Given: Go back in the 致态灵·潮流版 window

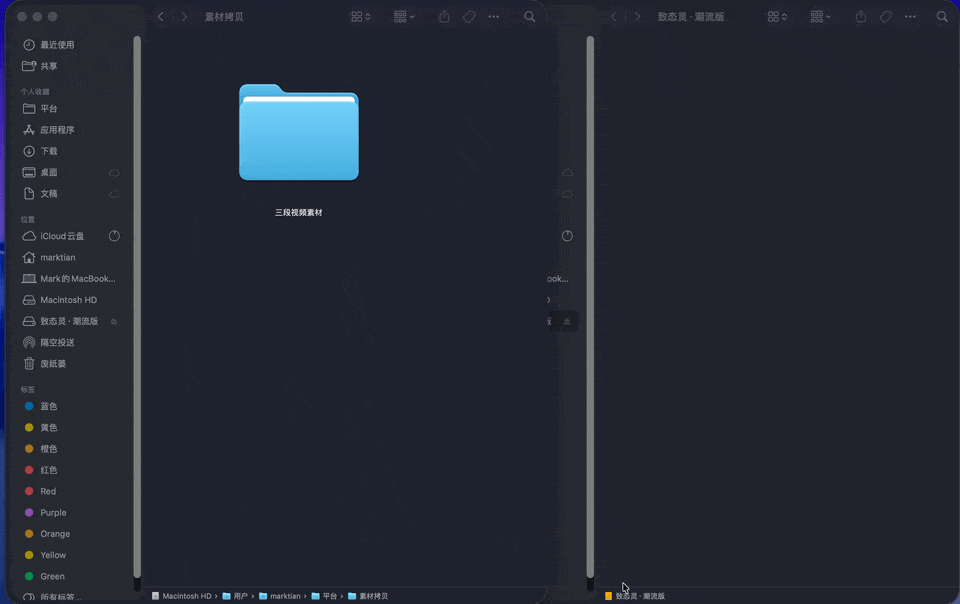Looking at the screenshot, I should (613, 17).
